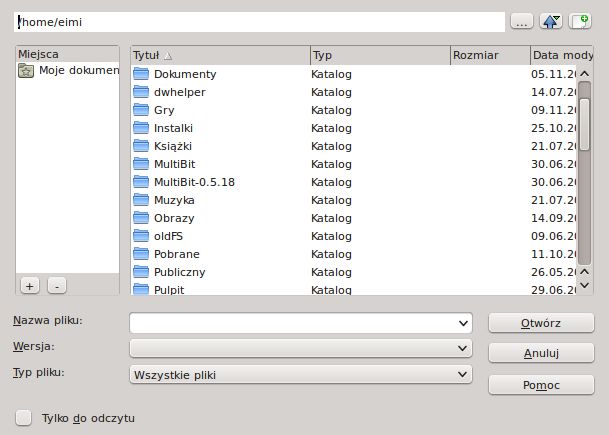Screen dimensions: 609x435
Task: Select the Moje dokumenty place entry
Action: (x=68, y=71)
